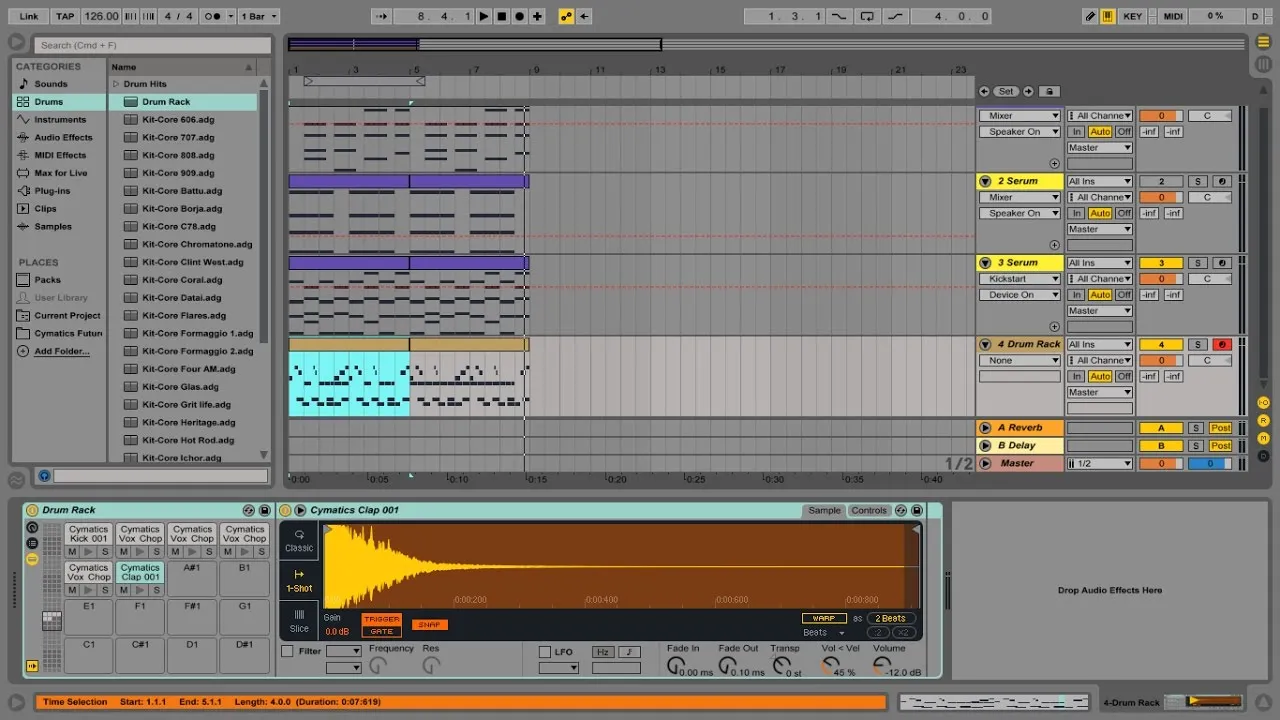Screen dimensions: 1280x720
Task: Click the browser search field
Action: pyautogui.click(x=152, y=45)
